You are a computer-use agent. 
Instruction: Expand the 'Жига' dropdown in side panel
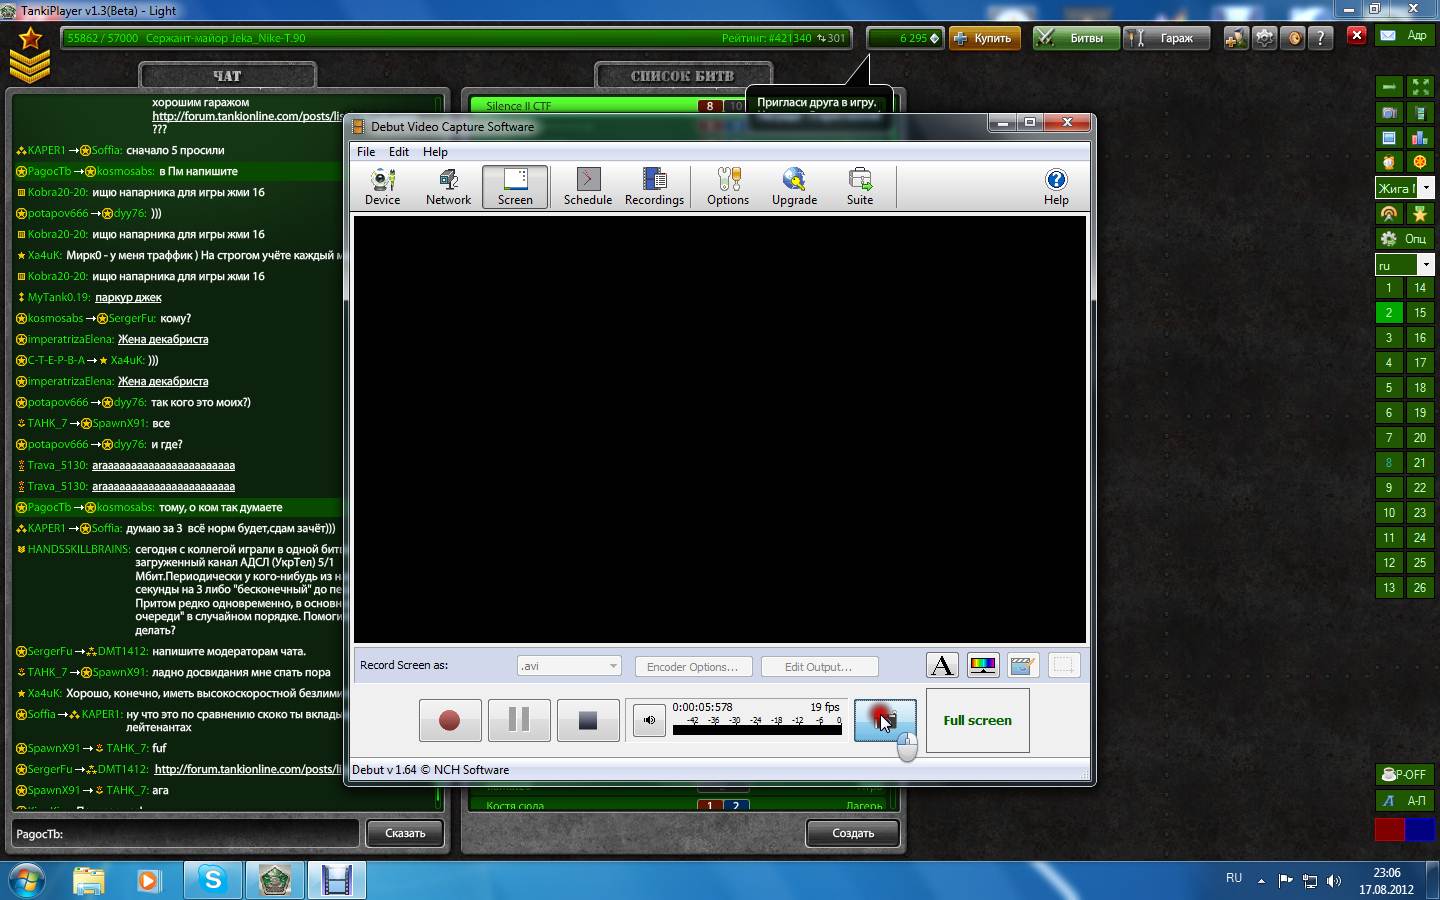click(x=1426, y=188)
